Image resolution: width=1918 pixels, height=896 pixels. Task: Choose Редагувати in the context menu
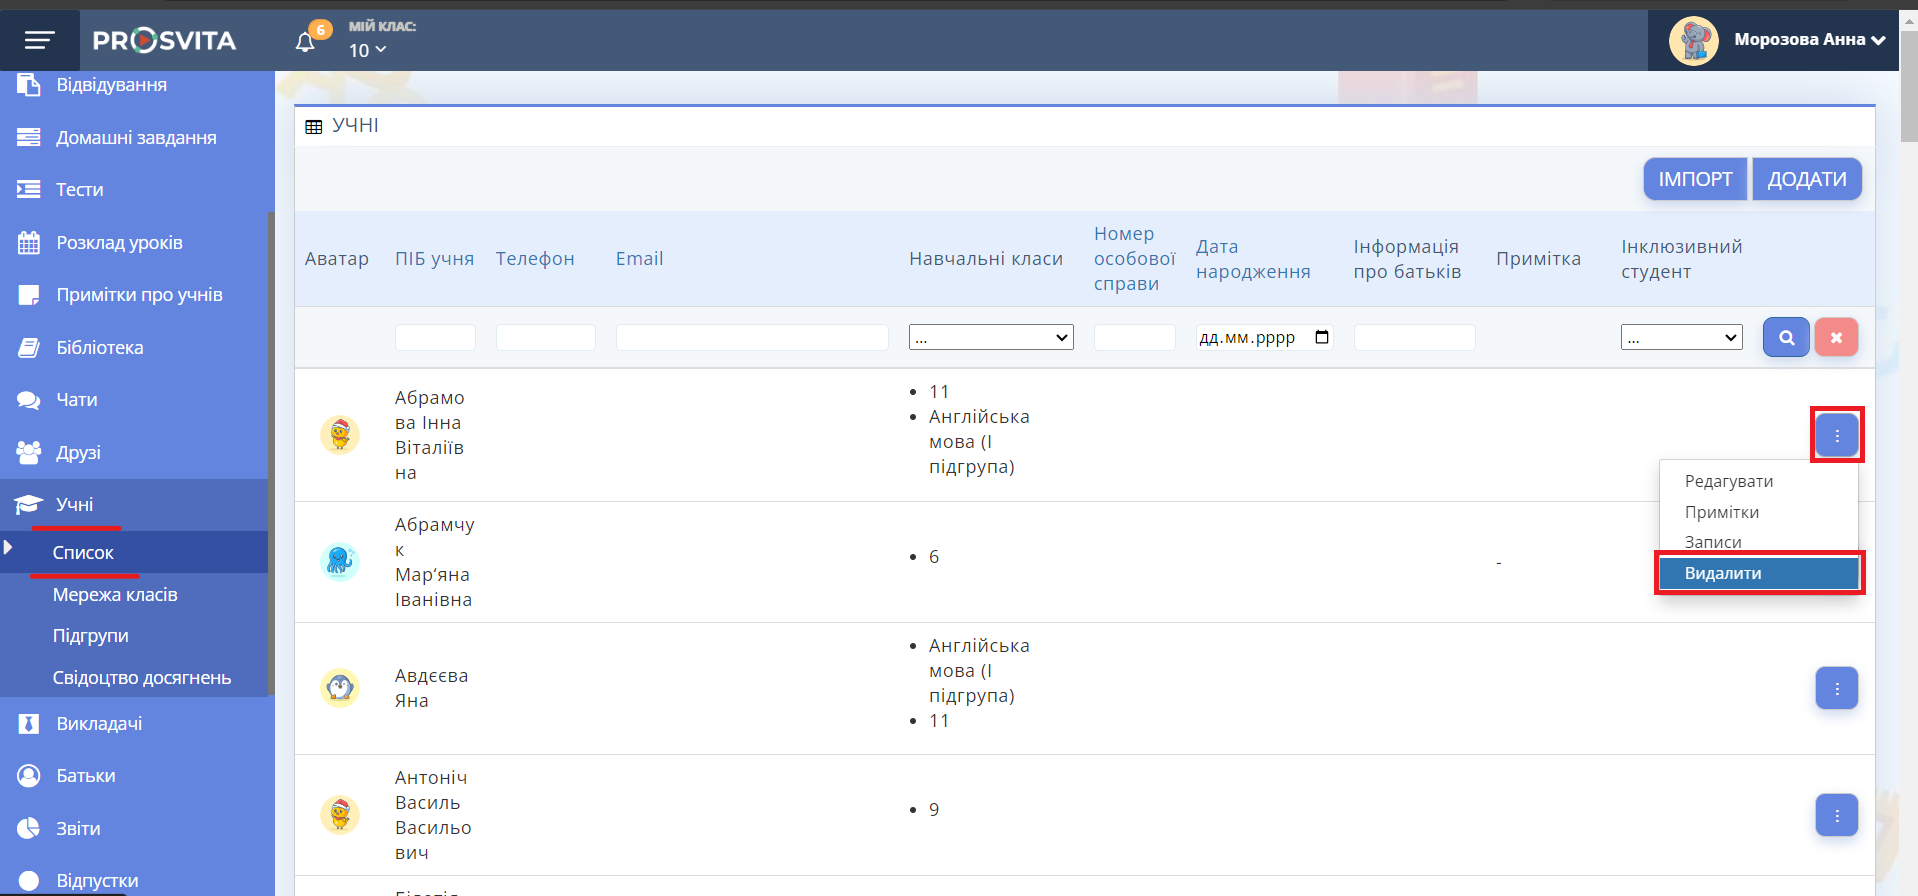tap(1729, 481)
